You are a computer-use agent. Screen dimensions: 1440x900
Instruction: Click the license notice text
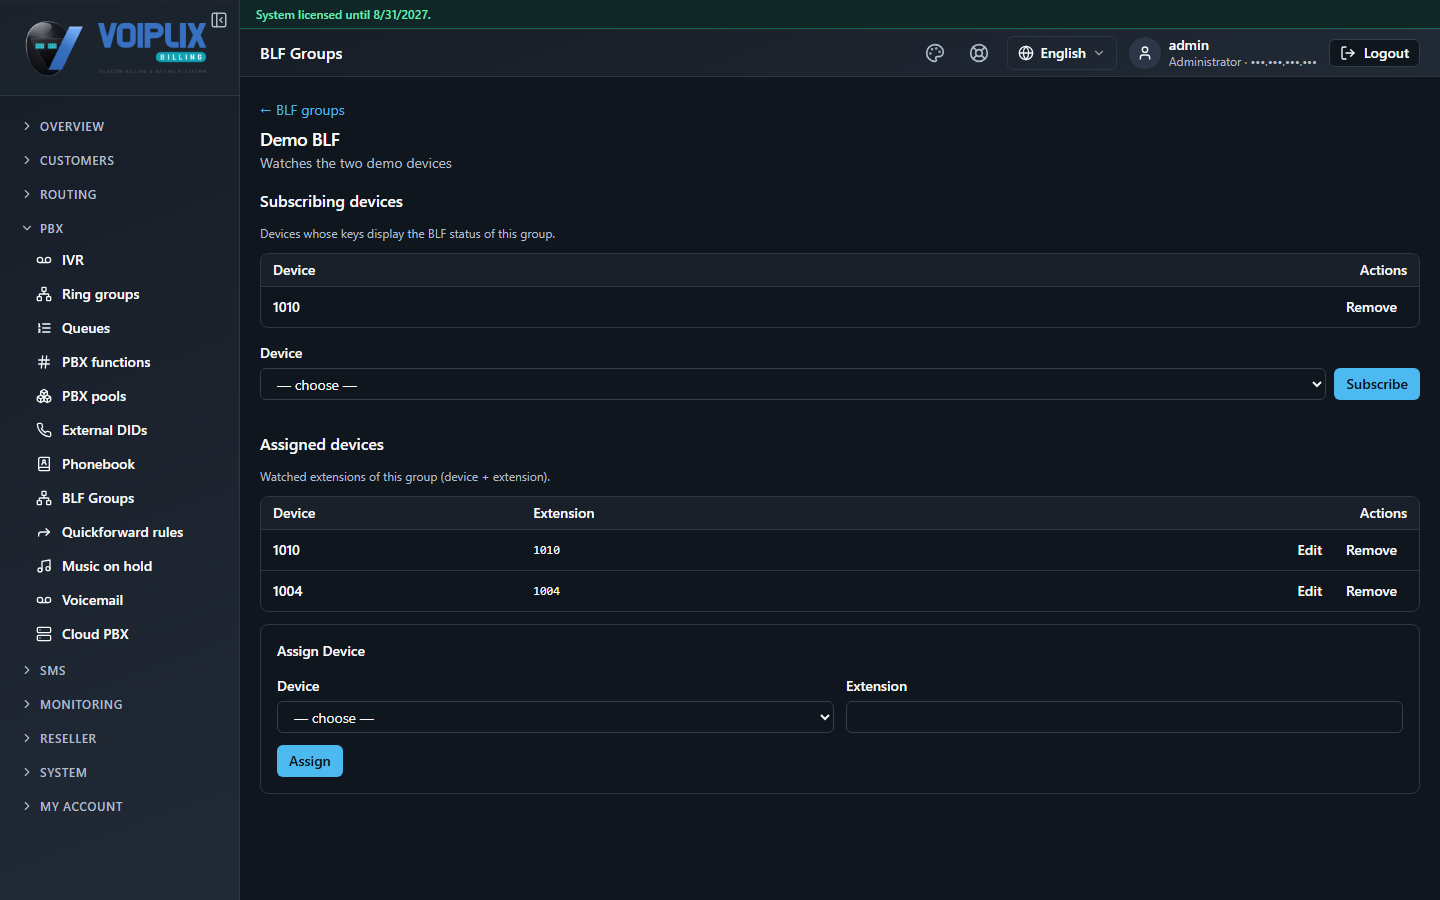click(x=343, y=15)
